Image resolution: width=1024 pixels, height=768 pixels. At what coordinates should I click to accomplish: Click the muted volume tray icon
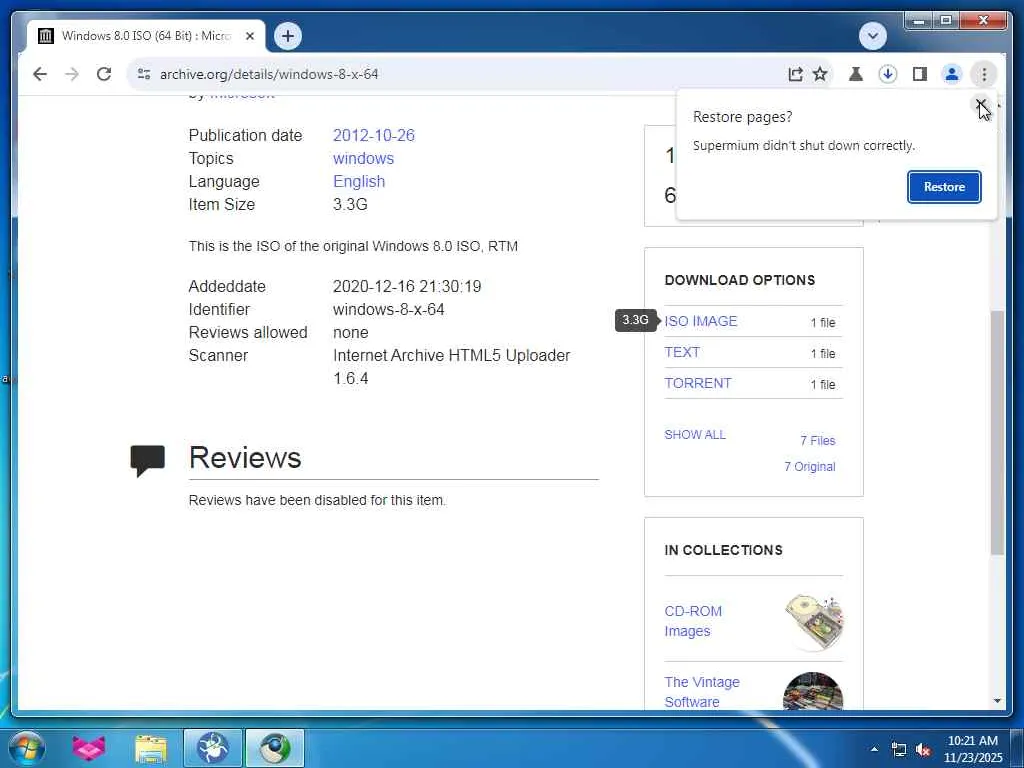pos(923,750)
